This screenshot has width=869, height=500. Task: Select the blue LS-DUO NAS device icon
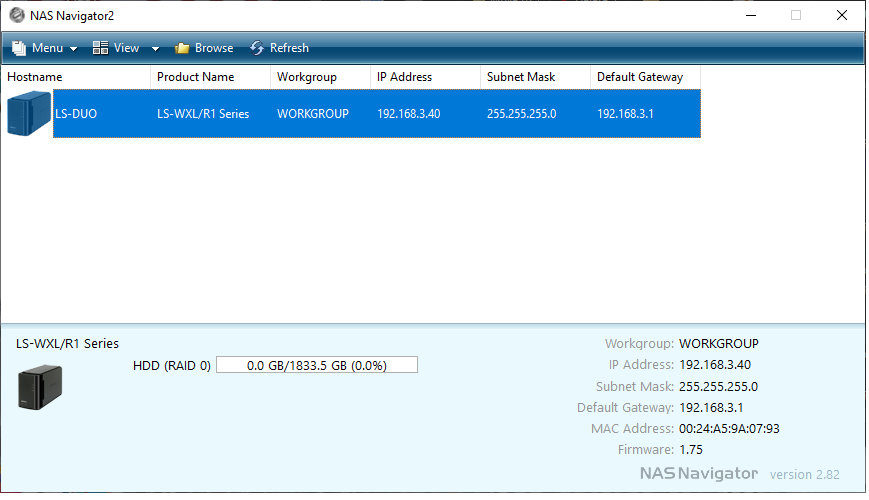coord(29,113)
